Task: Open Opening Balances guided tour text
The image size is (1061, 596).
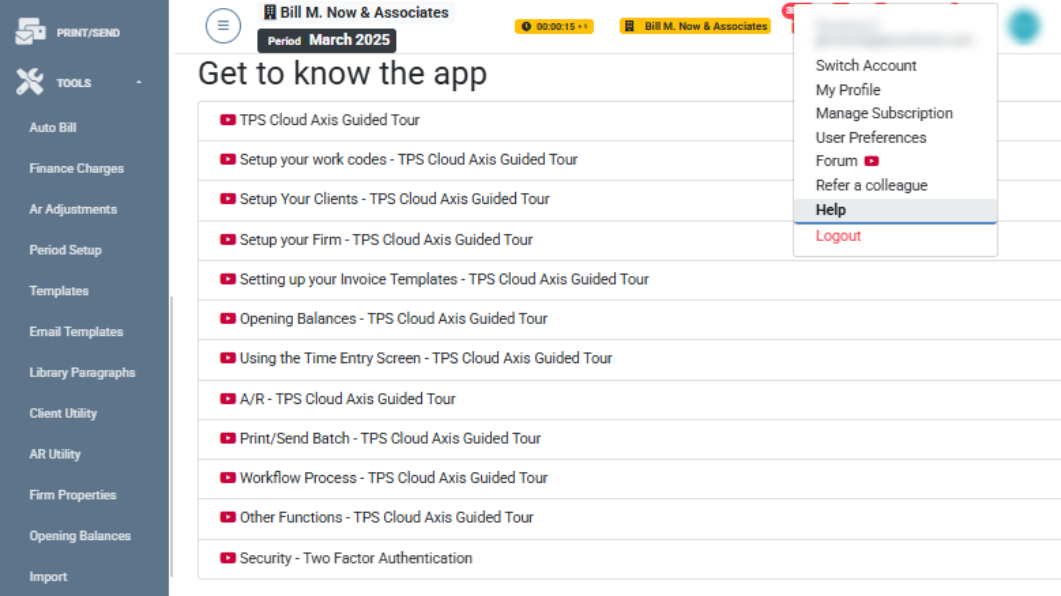Action: tap(393, 318)
